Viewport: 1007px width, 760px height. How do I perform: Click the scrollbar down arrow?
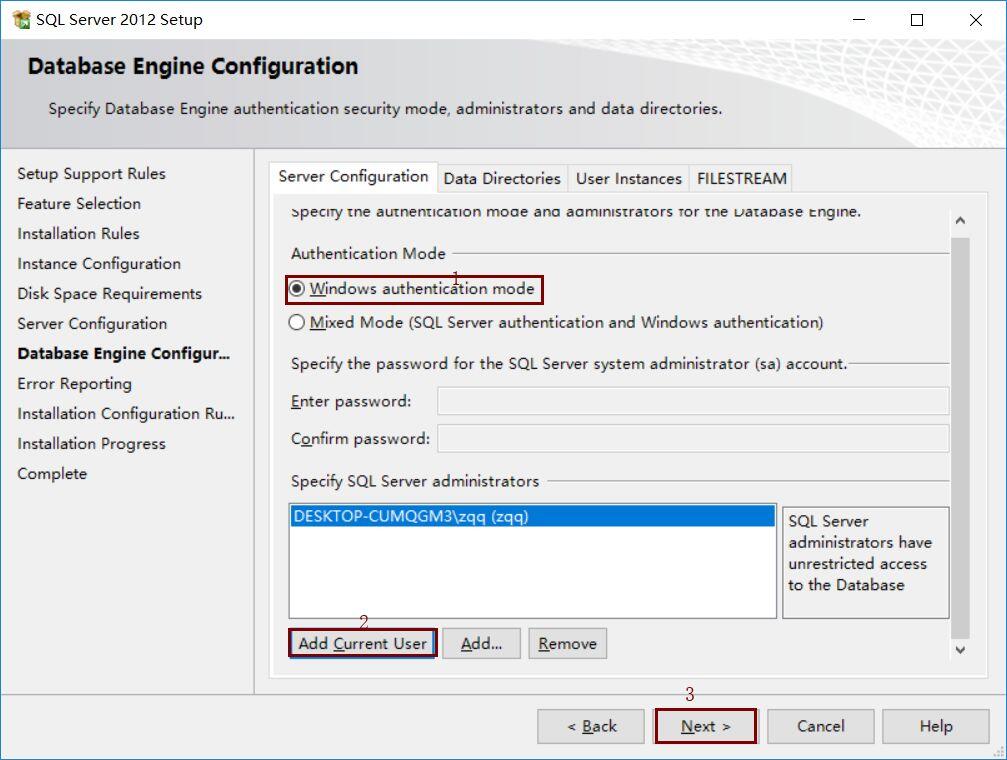[x=960, y=649]
